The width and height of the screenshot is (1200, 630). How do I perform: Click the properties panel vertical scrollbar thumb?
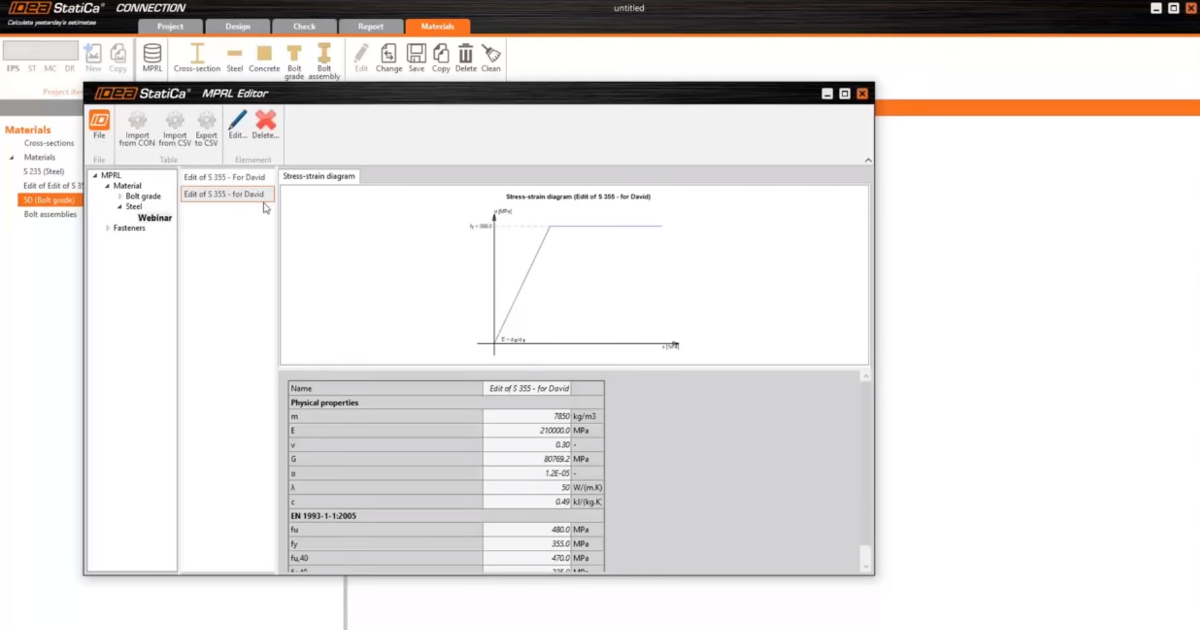(x=865, y=555)
